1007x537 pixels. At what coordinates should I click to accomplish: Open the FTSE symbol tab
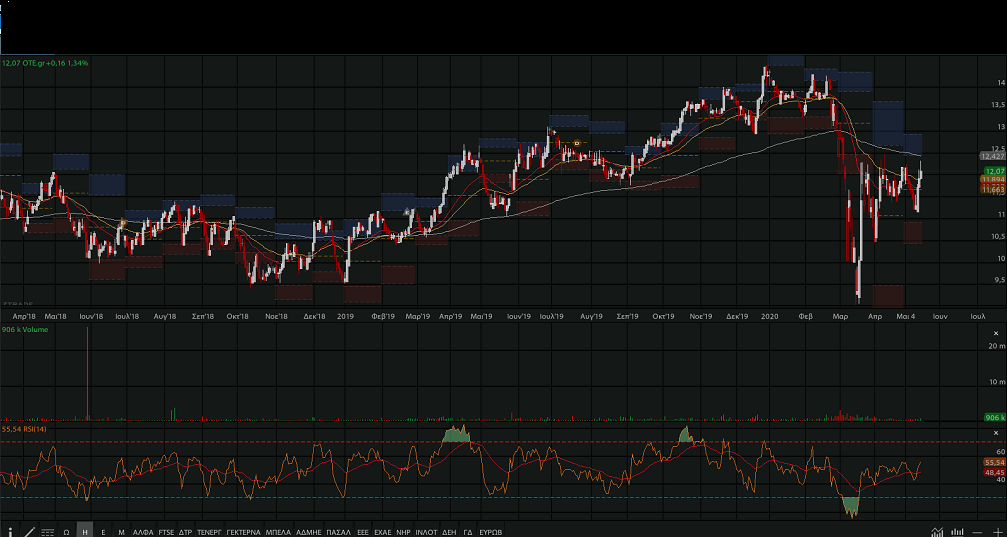click(x=166, y=531)
